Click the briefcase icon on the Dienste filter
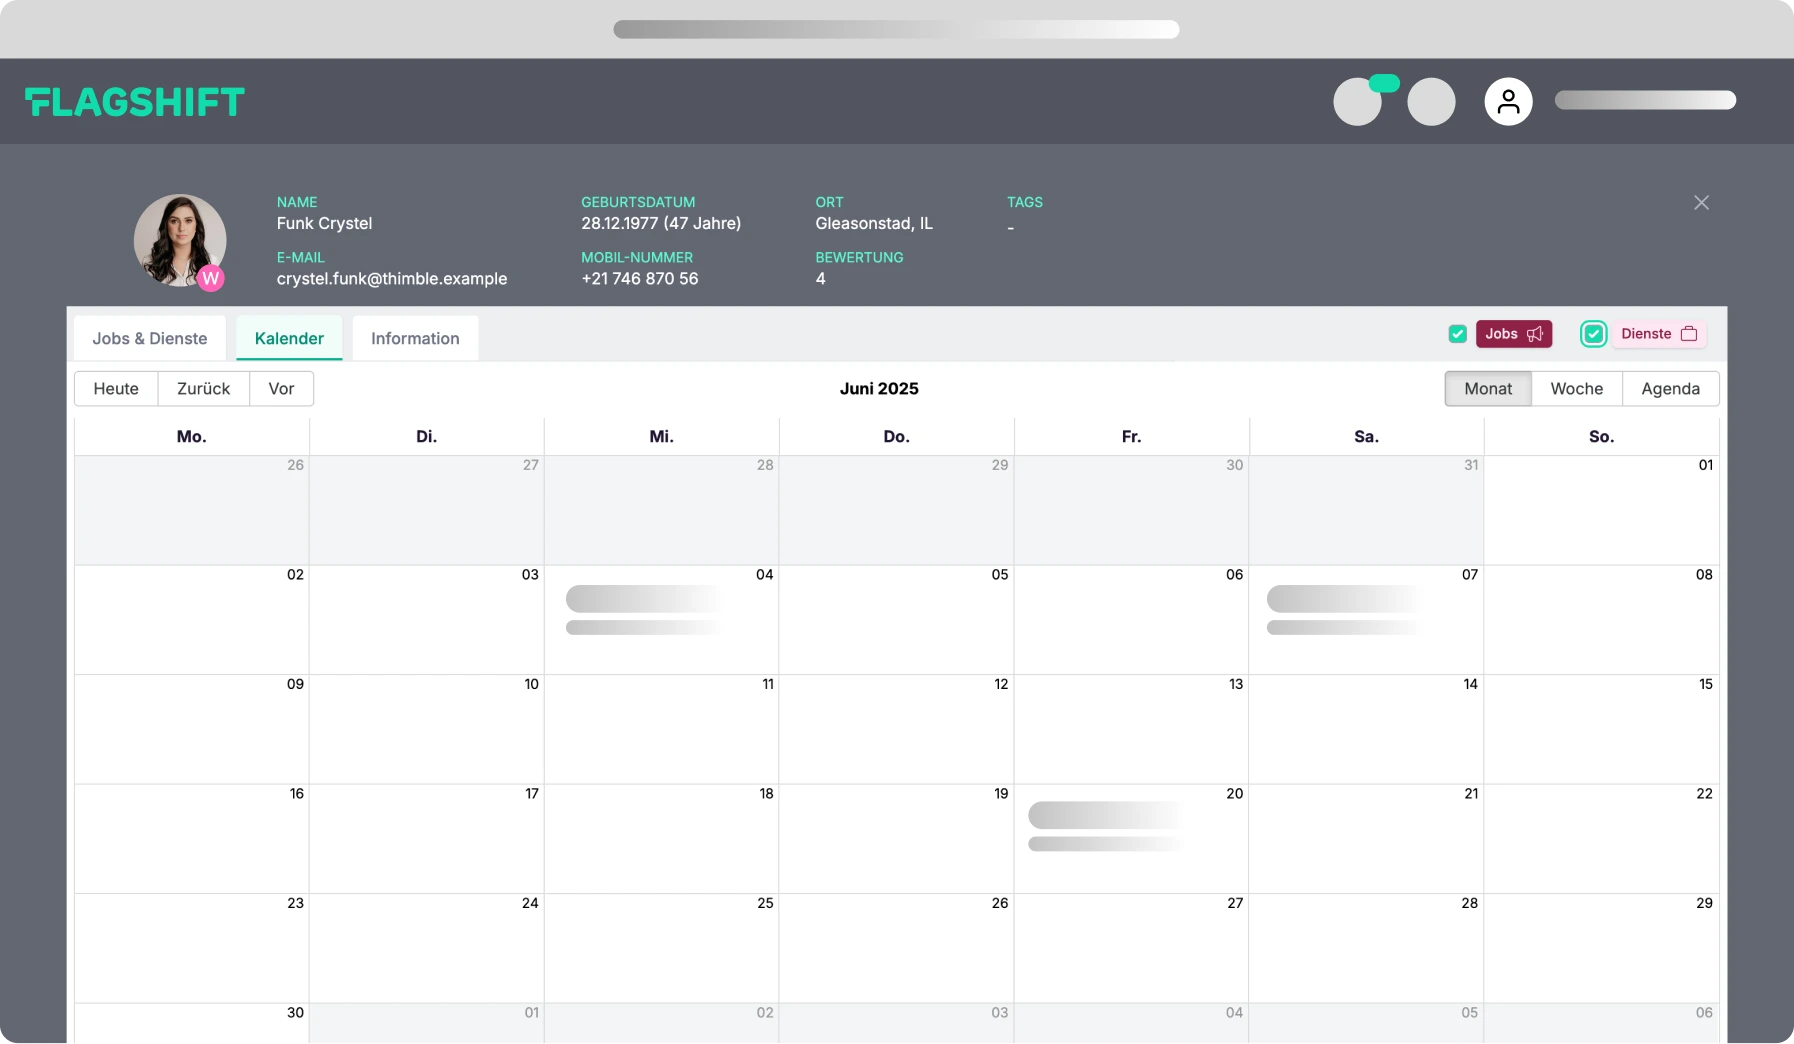The height and width of the screenshot is (1044, 1794). [x=1688, y=333]
